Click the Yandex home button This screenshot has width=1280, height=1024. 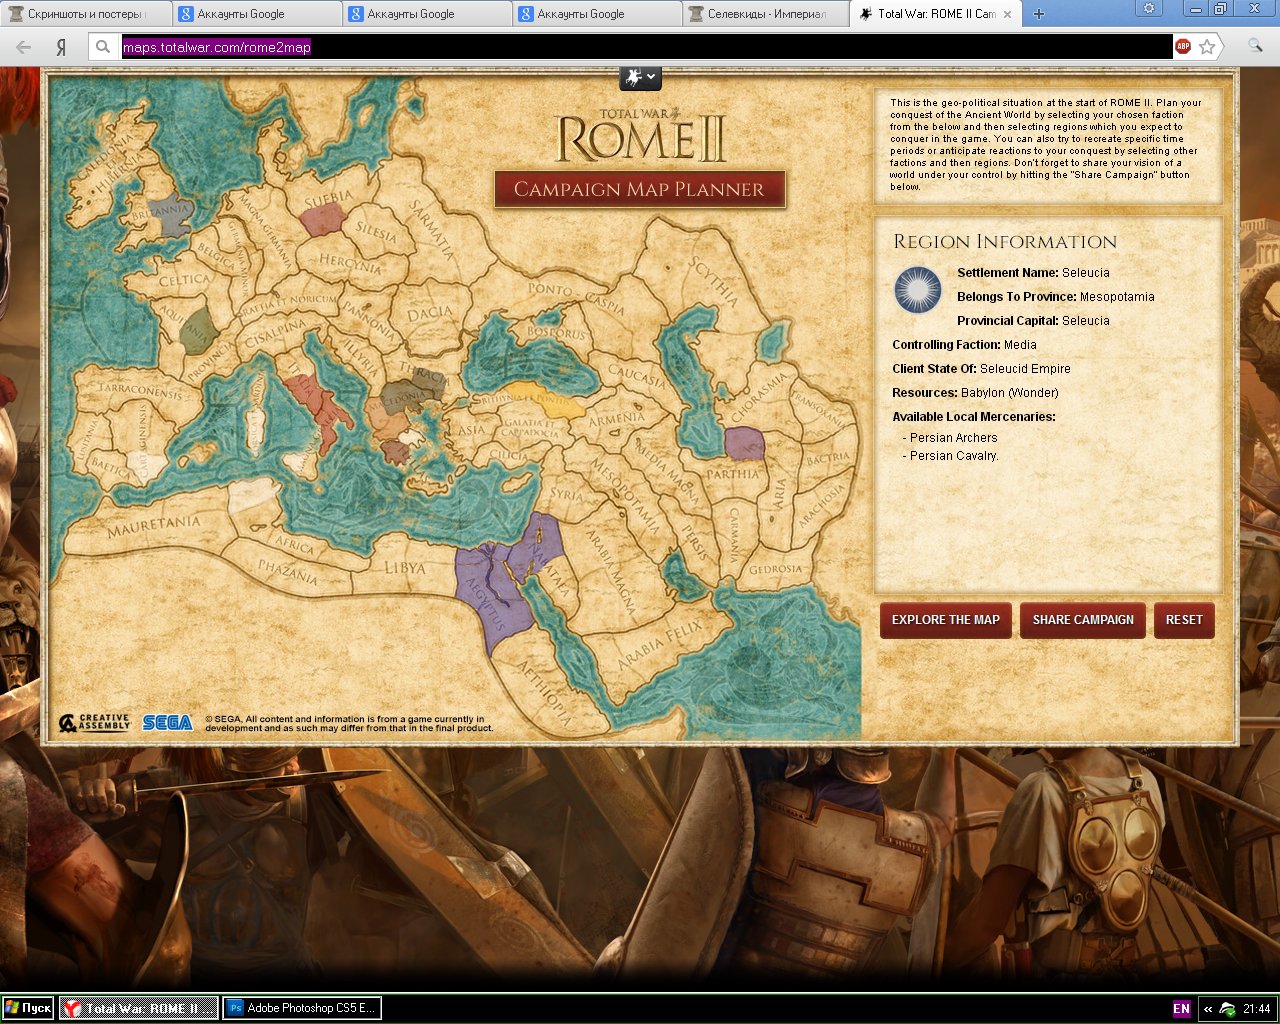(x=61, y=47)
